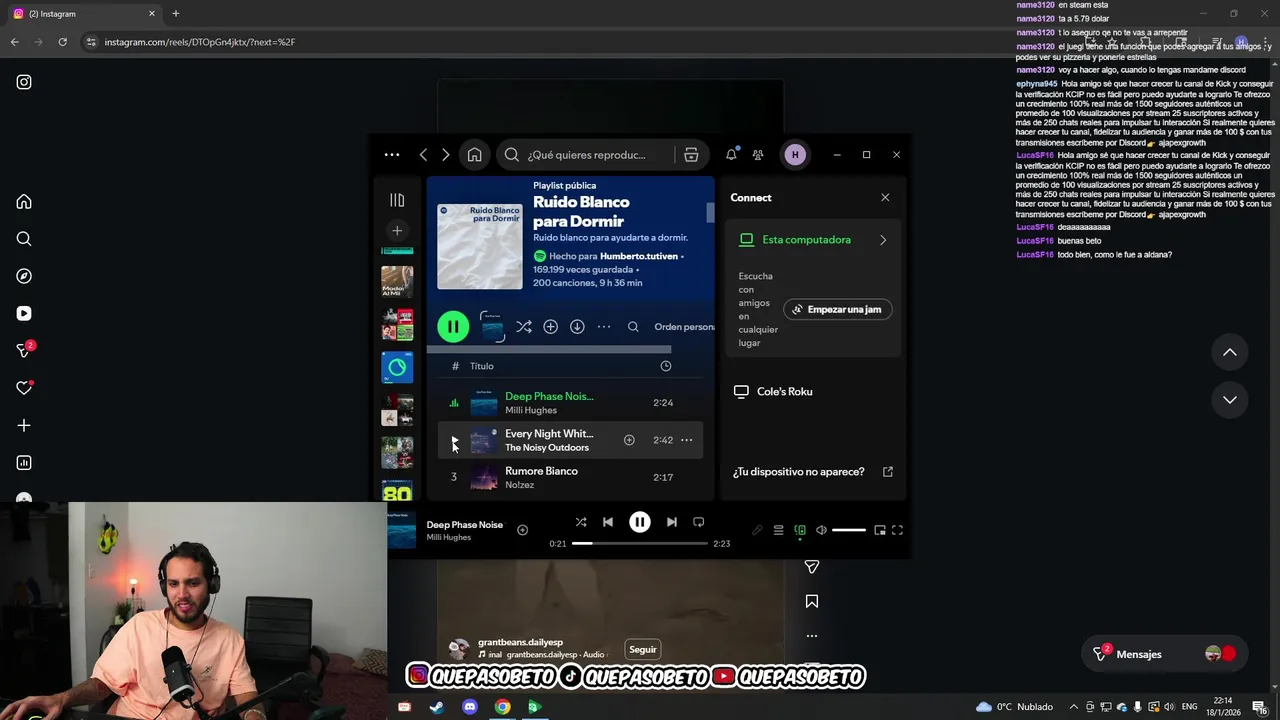Navigate forward in Spotify
Viewport: 1280px width, 720px height.
point(445,155)
